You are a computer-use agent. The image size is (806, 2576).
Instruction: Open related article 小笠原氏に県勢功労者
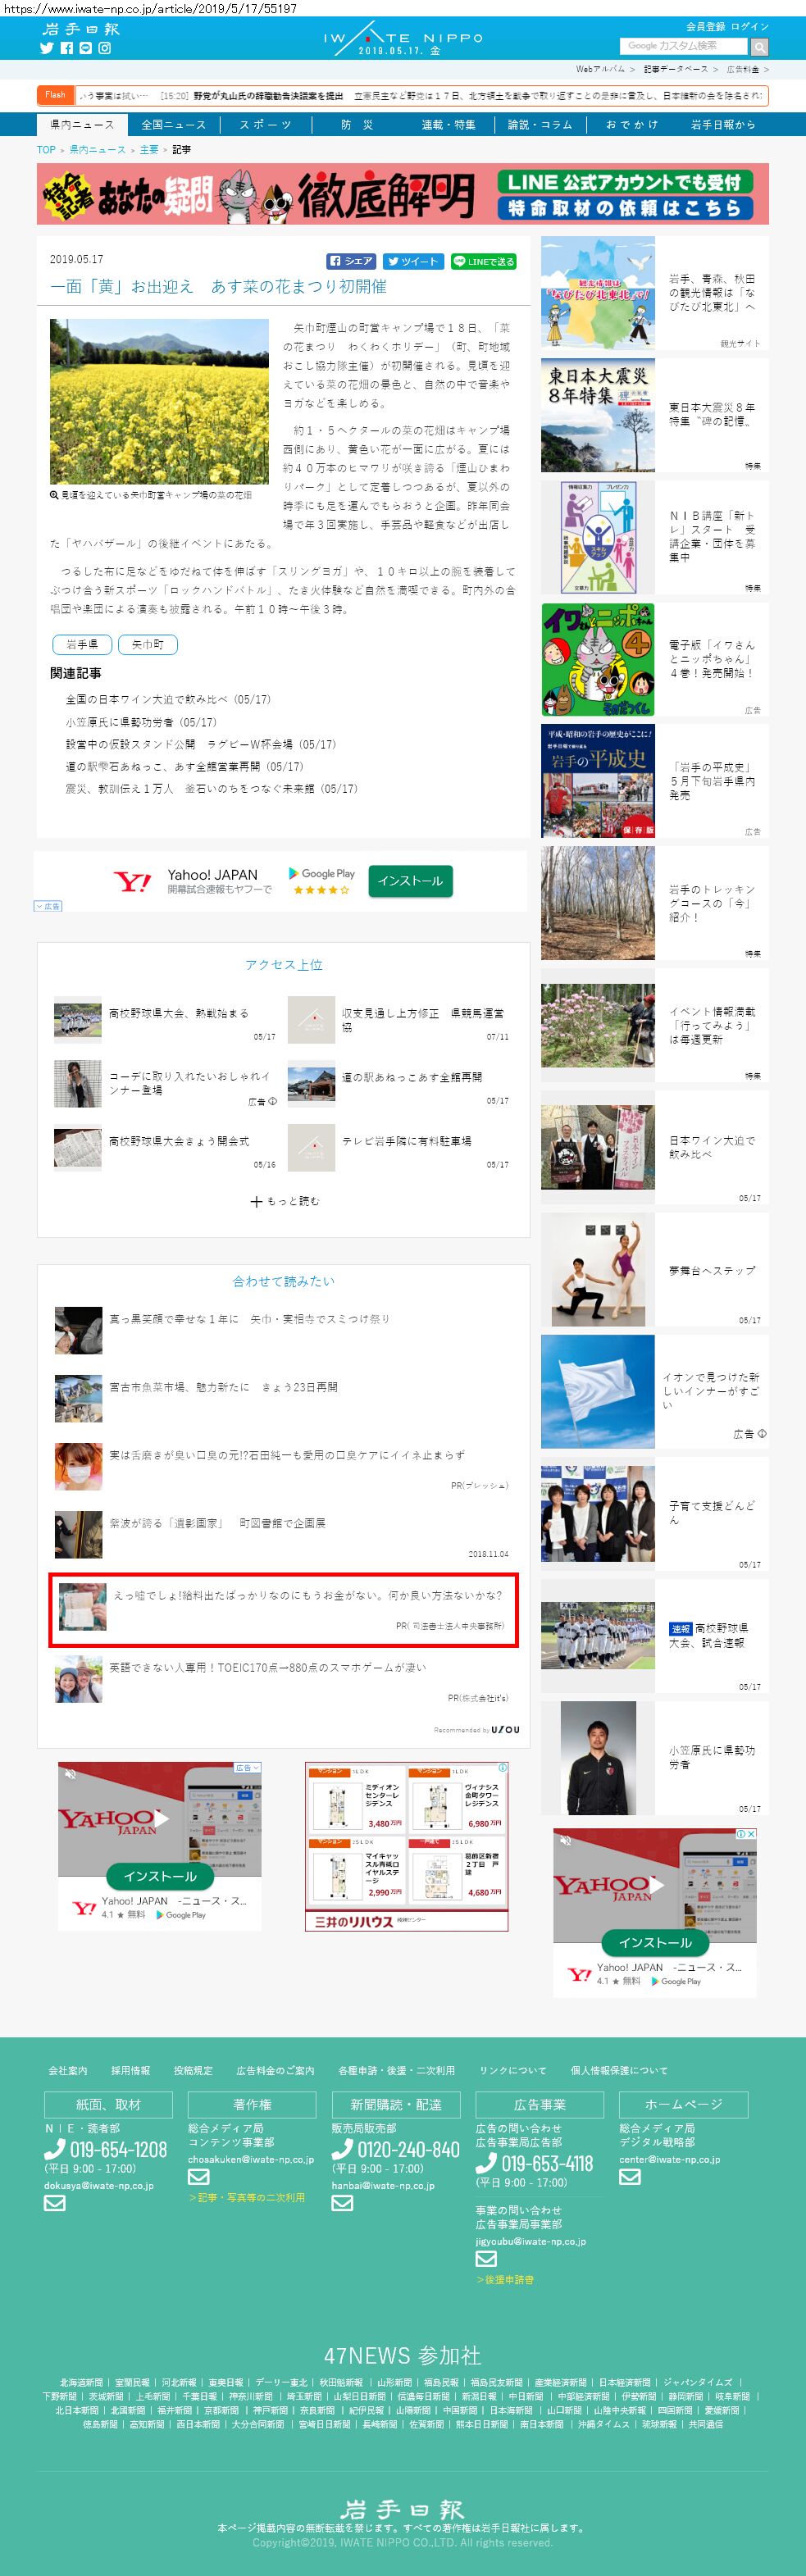[141, 722]
